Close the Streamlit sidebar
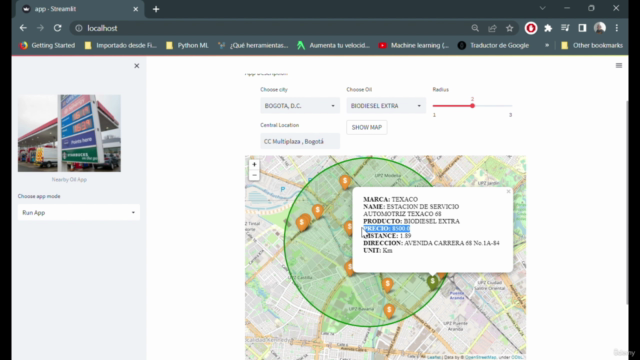Screen dimensions: 640x360 137,66
